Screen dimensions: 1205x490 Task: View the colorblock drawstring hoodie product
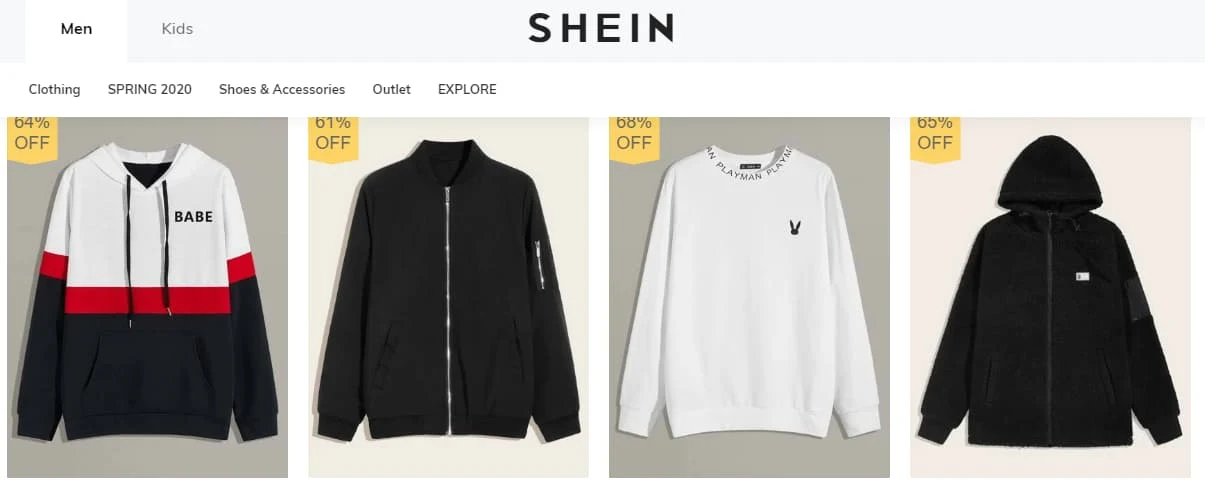pos(148,297)
